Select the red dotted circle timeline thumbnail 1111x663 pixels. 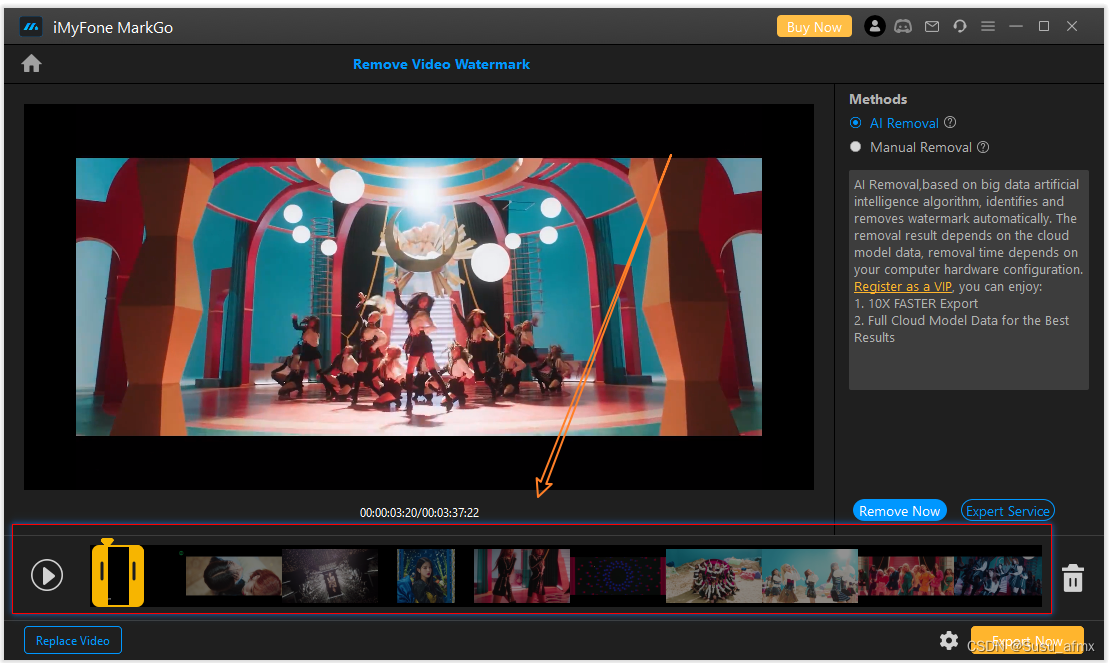coord(618,575)
